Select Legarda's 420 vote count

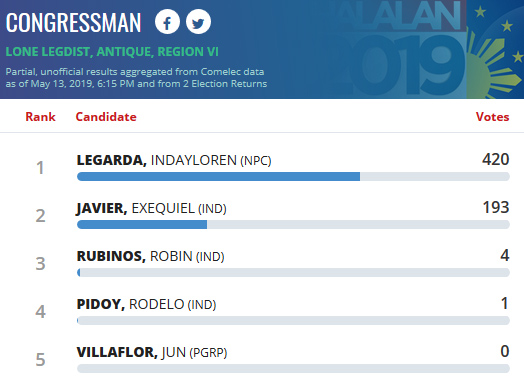tap(496, 159)
